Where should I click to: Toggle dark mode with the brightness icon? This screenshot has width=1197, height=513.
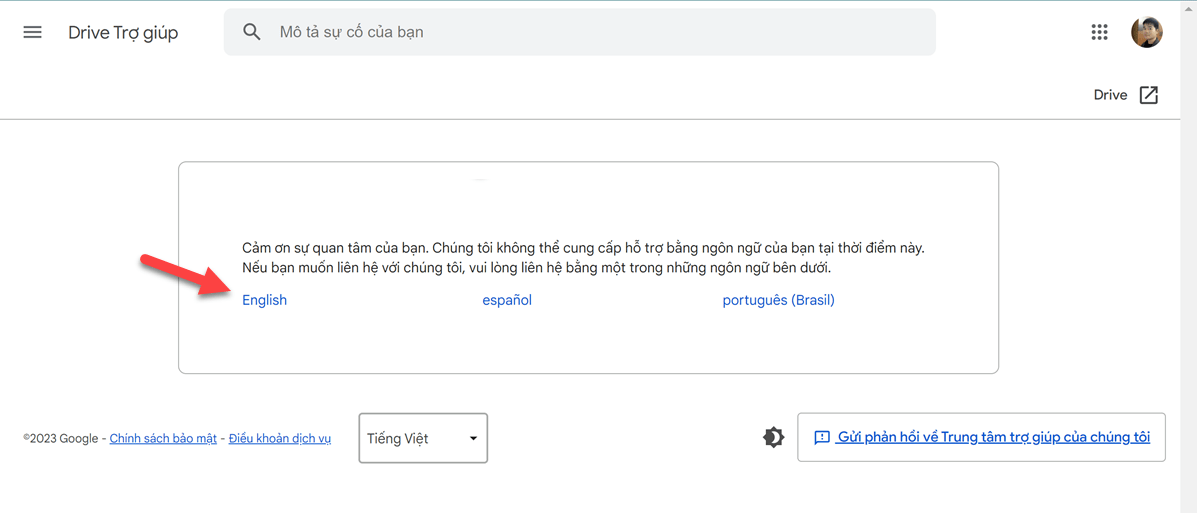click(x=773, y=437)
